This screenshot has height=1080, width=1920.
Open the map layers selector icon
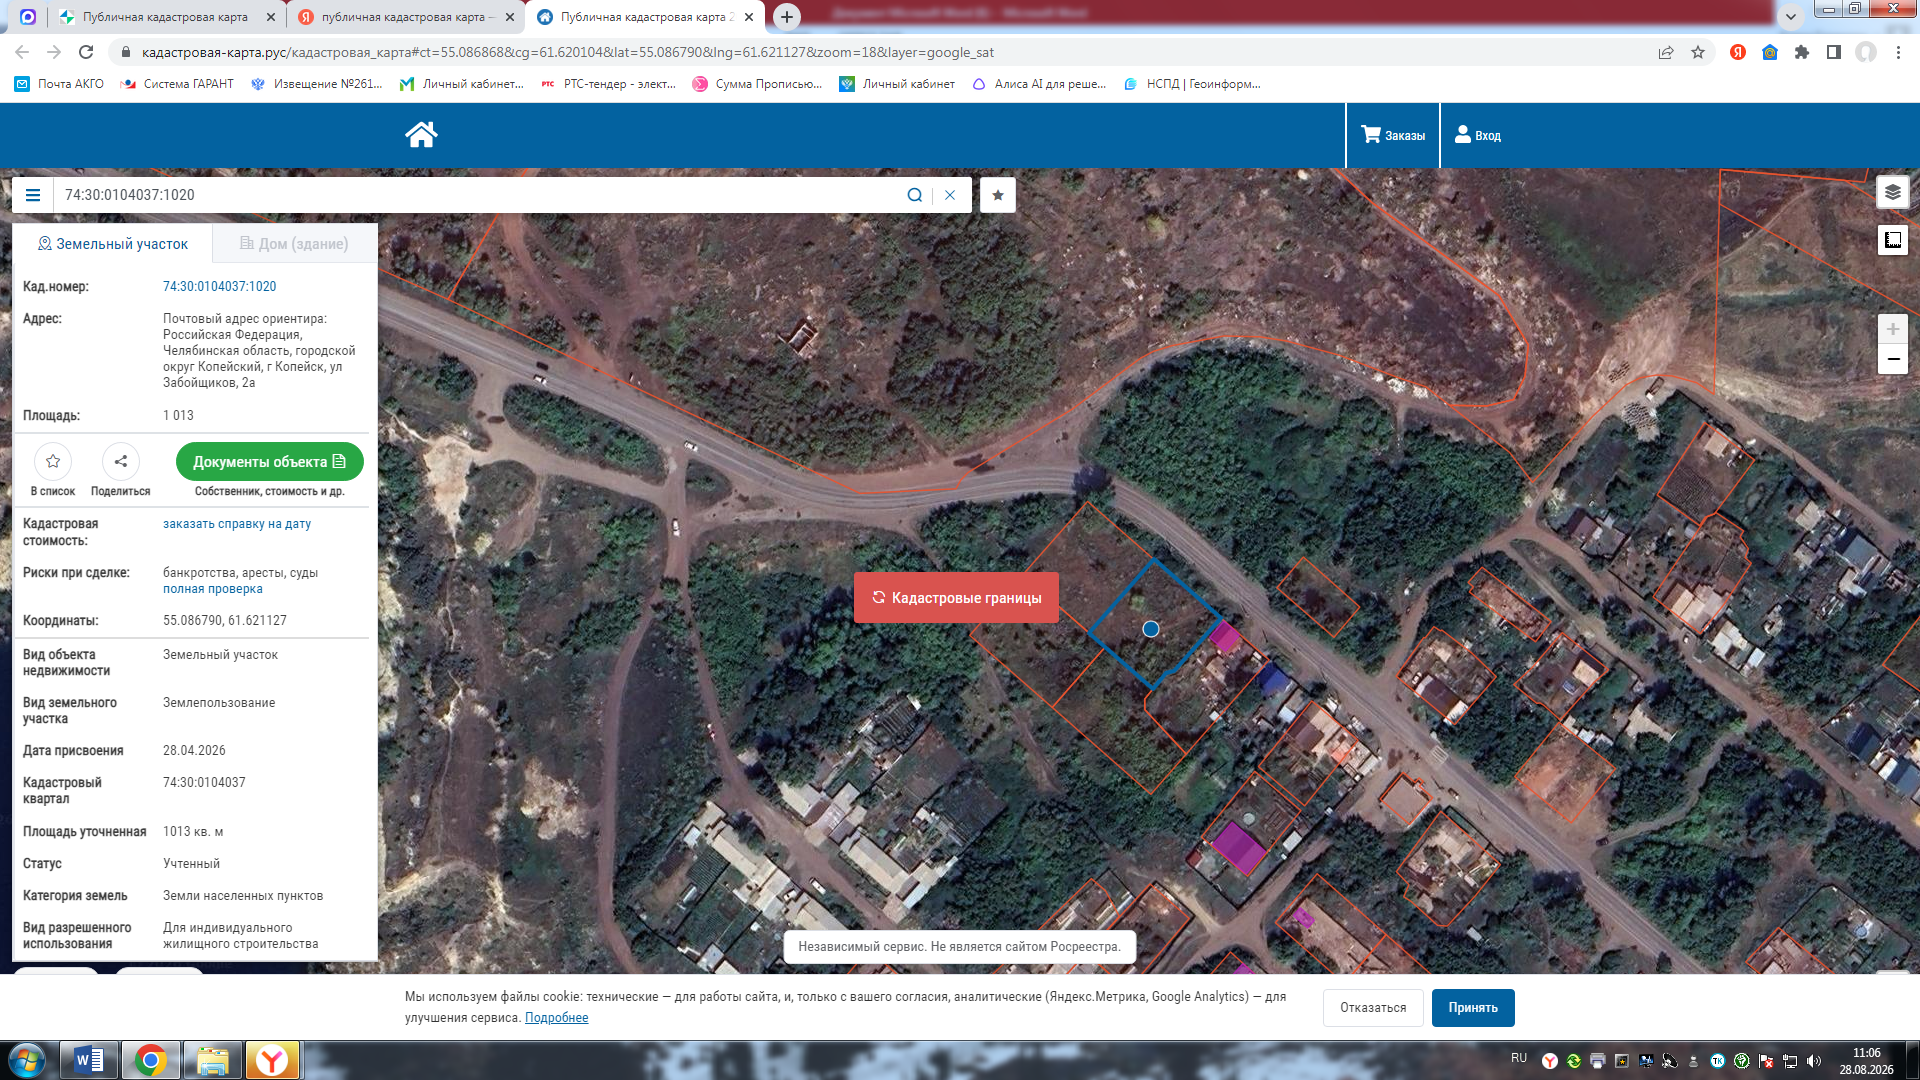pos(1892,192)
